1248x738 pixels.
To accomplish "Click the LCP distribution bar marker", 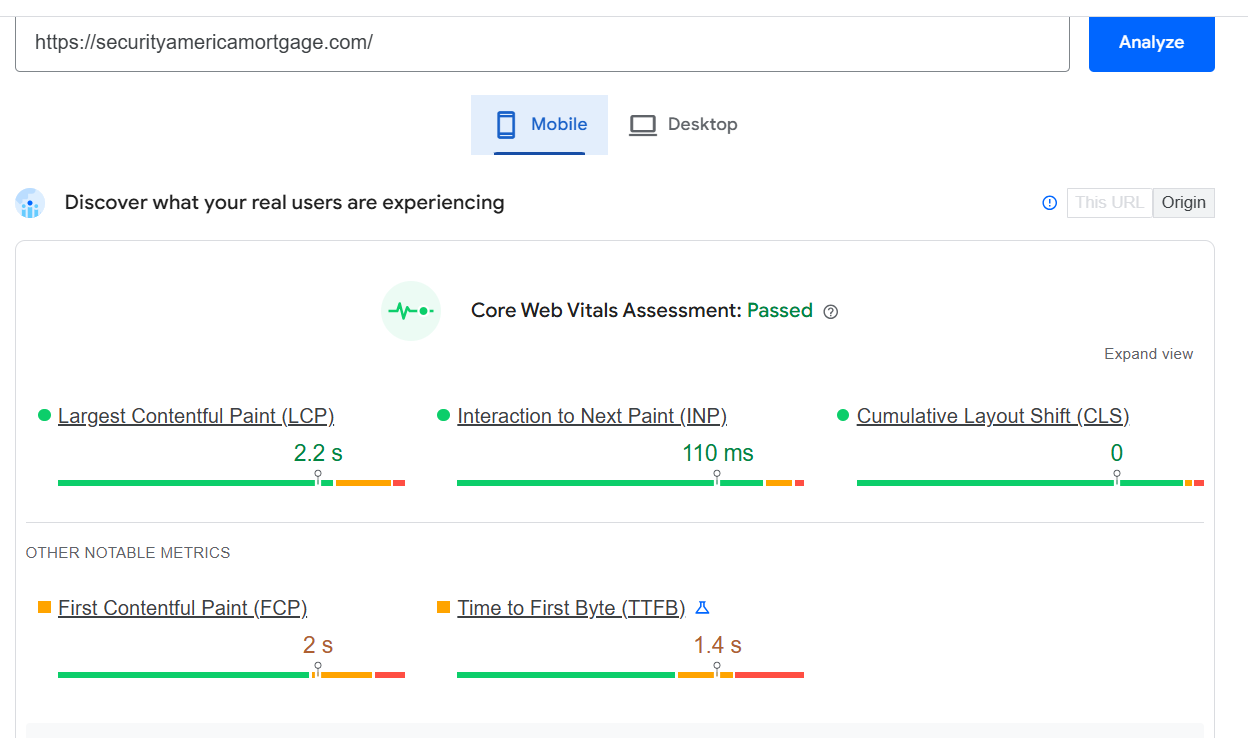I will coord(318,477).
